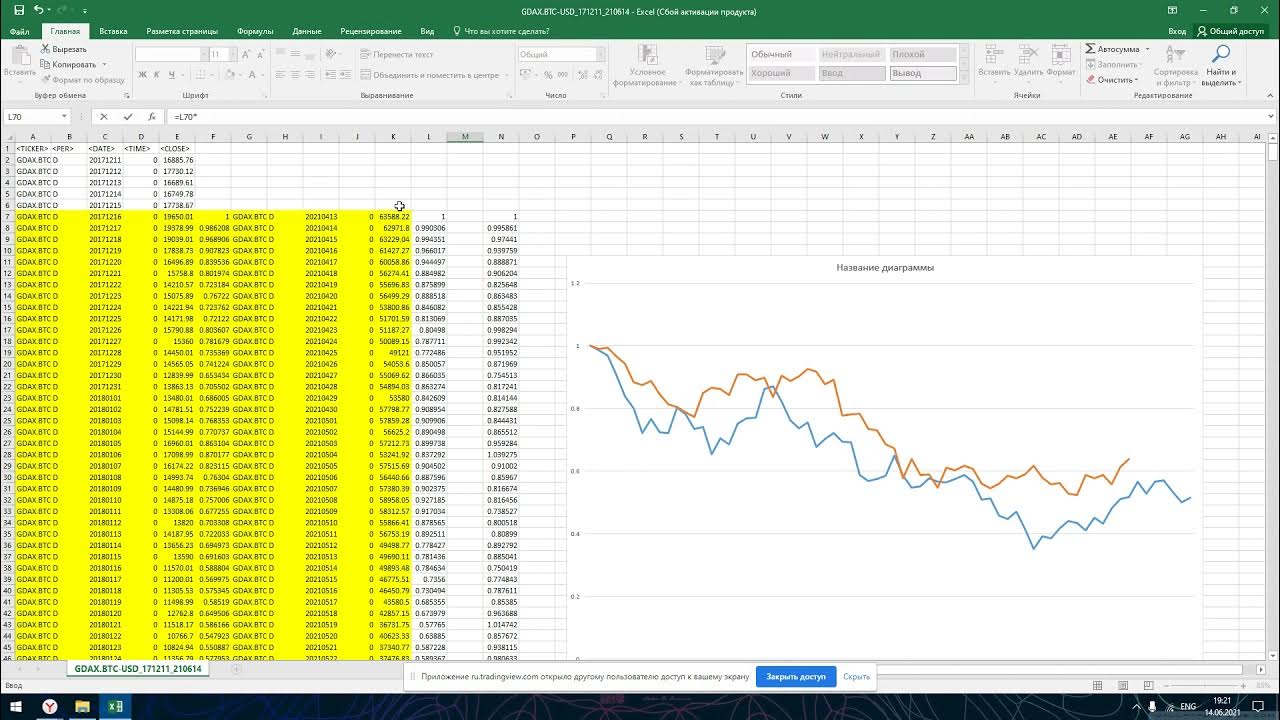Click Merge and Center (Объединить и поместить в центре)

430,75
